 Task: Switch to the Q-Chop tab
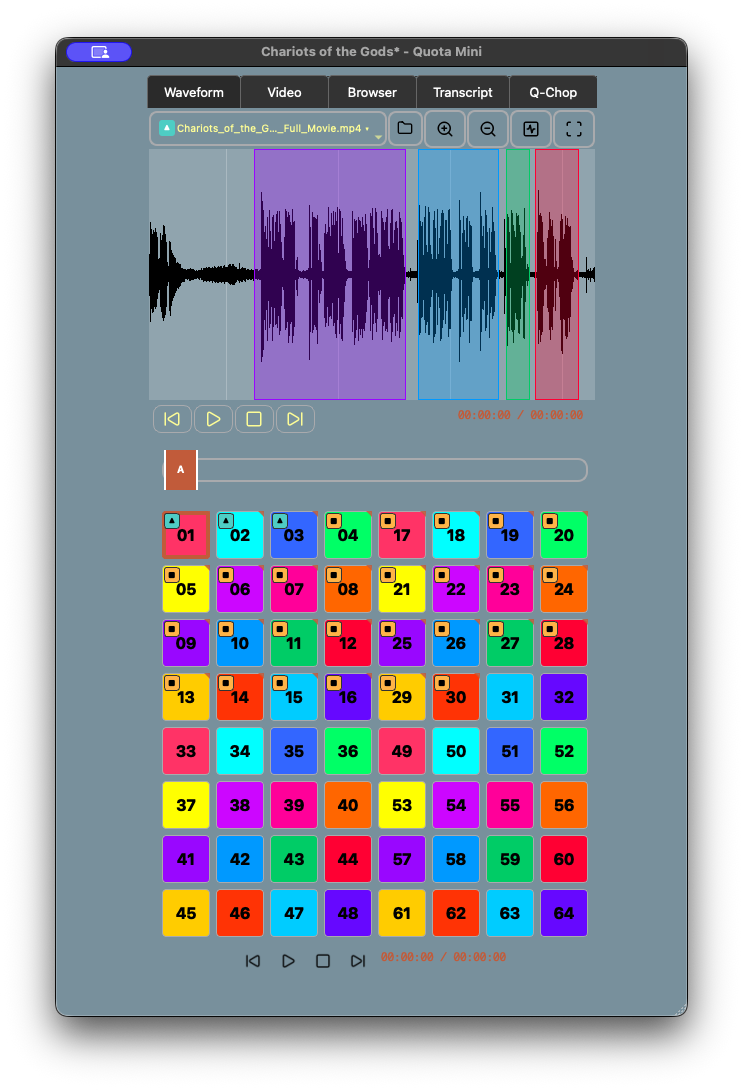click(x=553, y=92)
